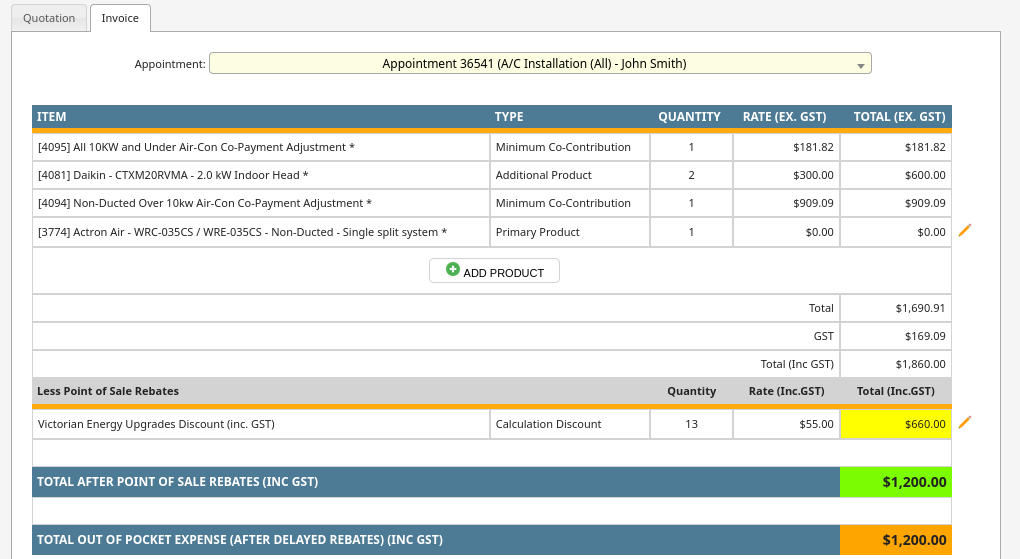This screenshot has height=559, width=1020.
Task: Click the green plus icon in Add Product
Action: (453, 270)
